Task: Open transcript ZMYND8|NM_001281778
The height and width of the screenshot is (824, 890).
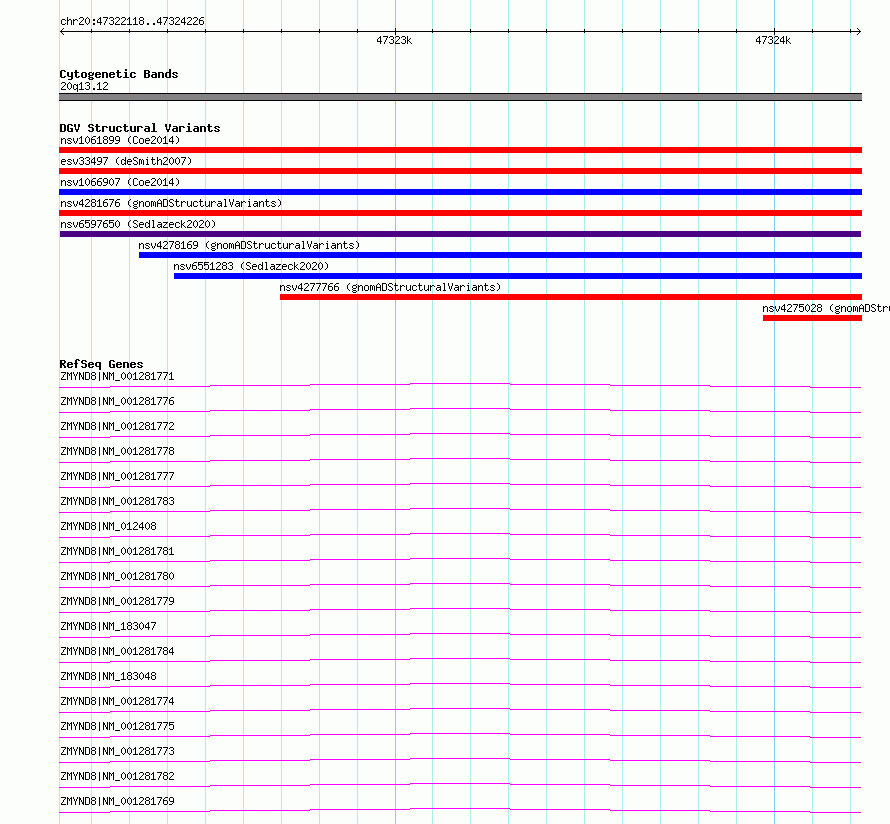Action: click(x=117, y=451)
